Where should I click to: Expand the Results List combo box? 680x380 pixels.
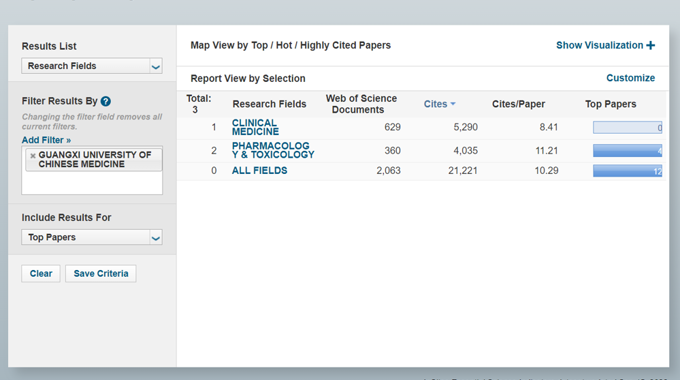click(x=92, y=66)
